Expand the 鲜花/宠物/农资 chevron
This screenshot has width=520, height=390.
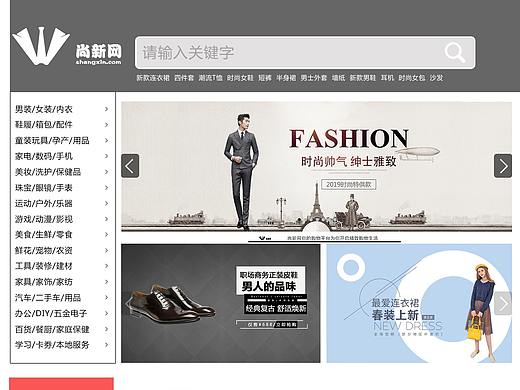tap(106, 250)
